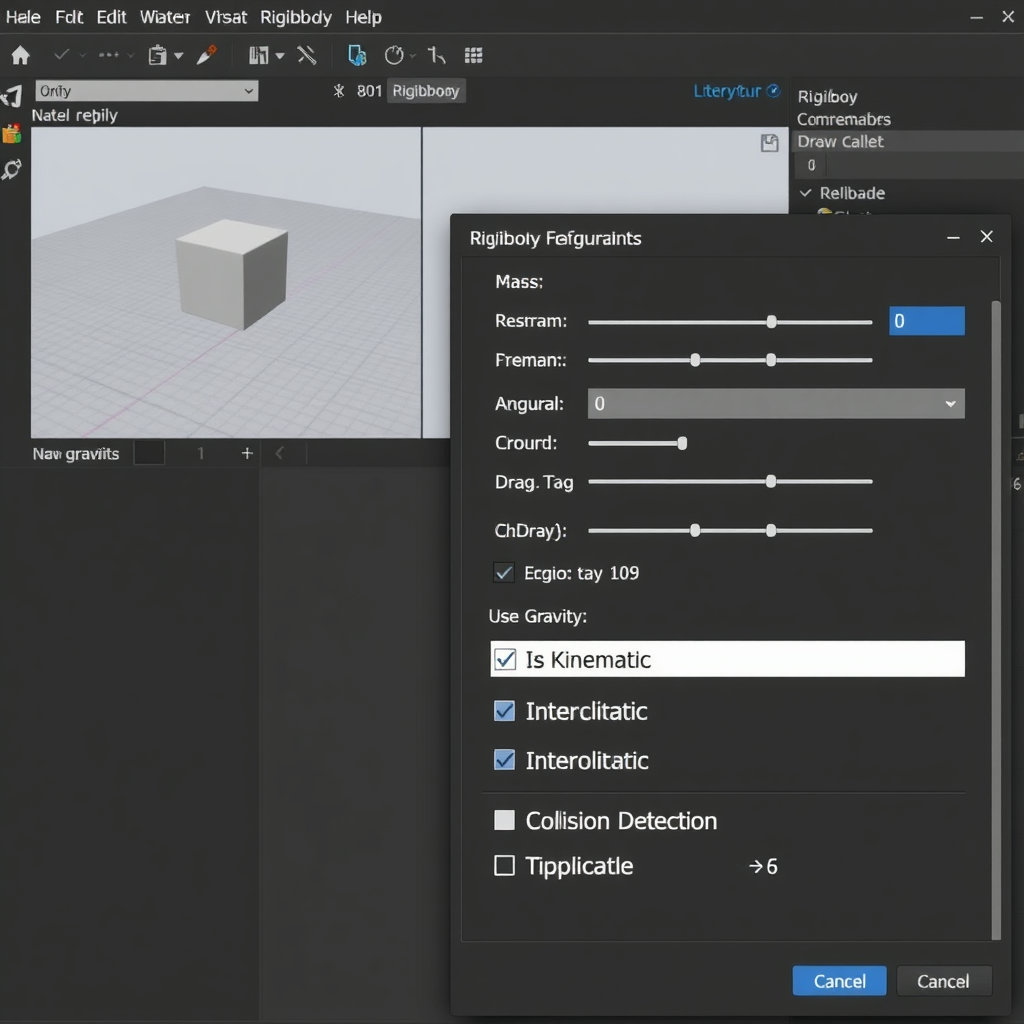Open the refresh circle dropdown arrow

(413, 56)
